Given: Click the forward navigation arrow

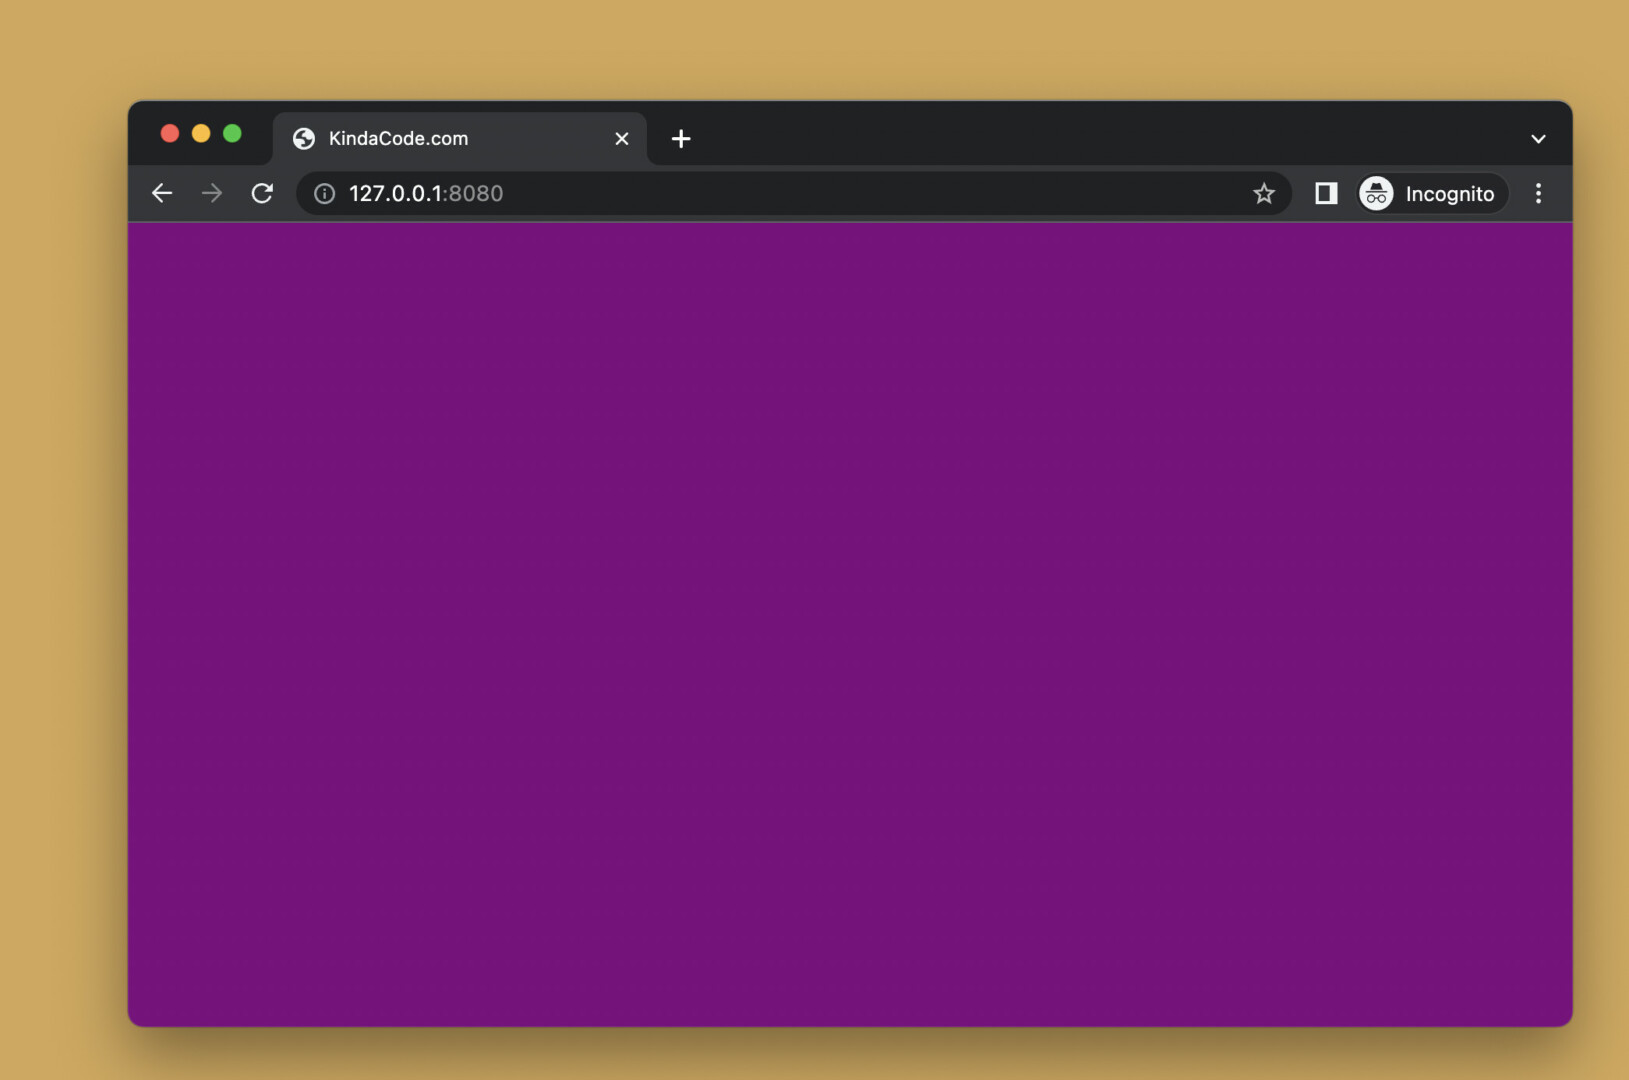Looking at the screenshot, I should pos(212,193).
